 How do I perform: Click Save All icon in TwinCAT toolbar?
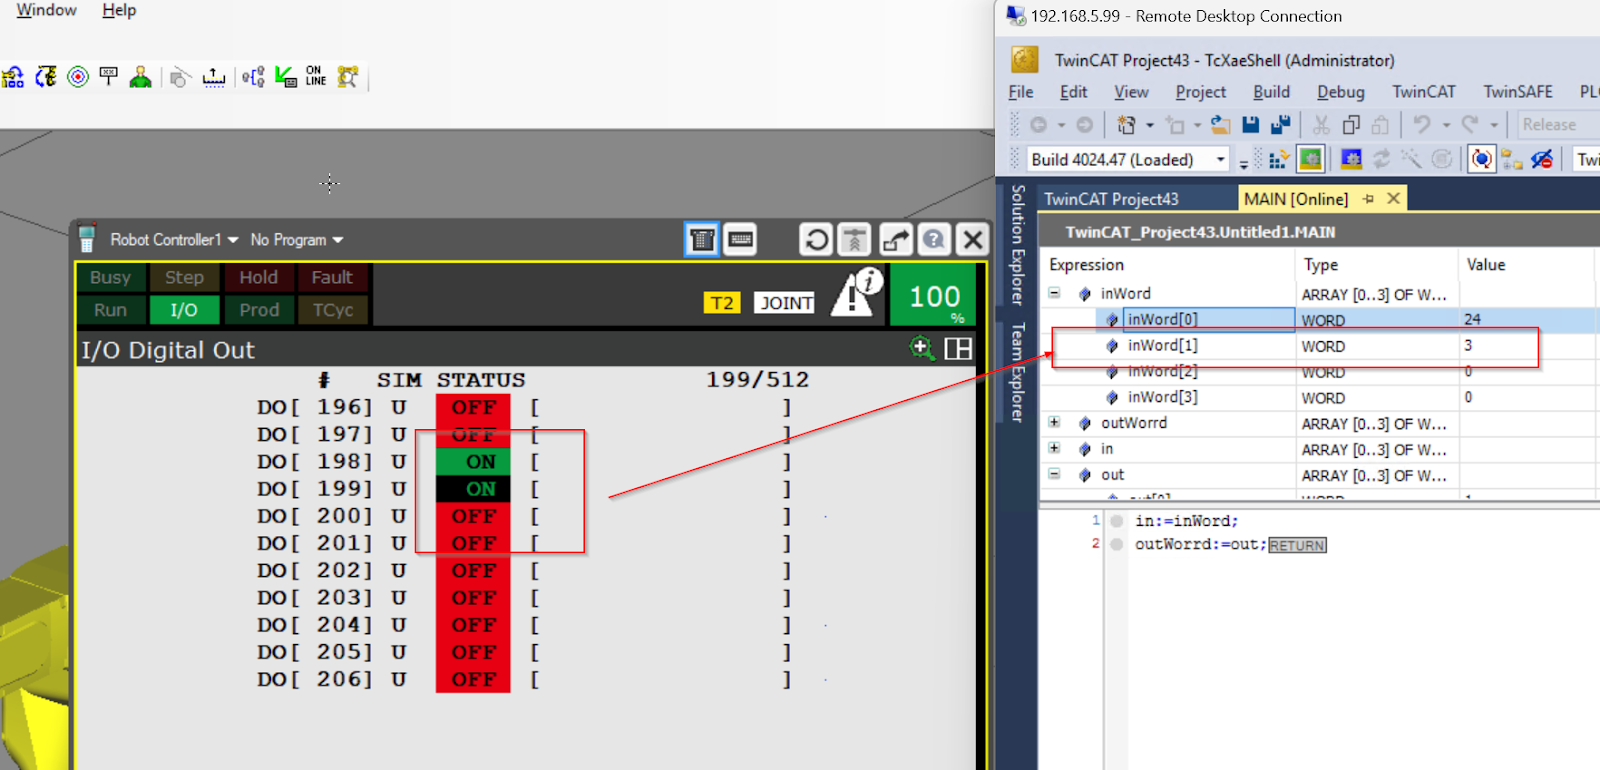pyautogui.click(x=1280, y=125)
